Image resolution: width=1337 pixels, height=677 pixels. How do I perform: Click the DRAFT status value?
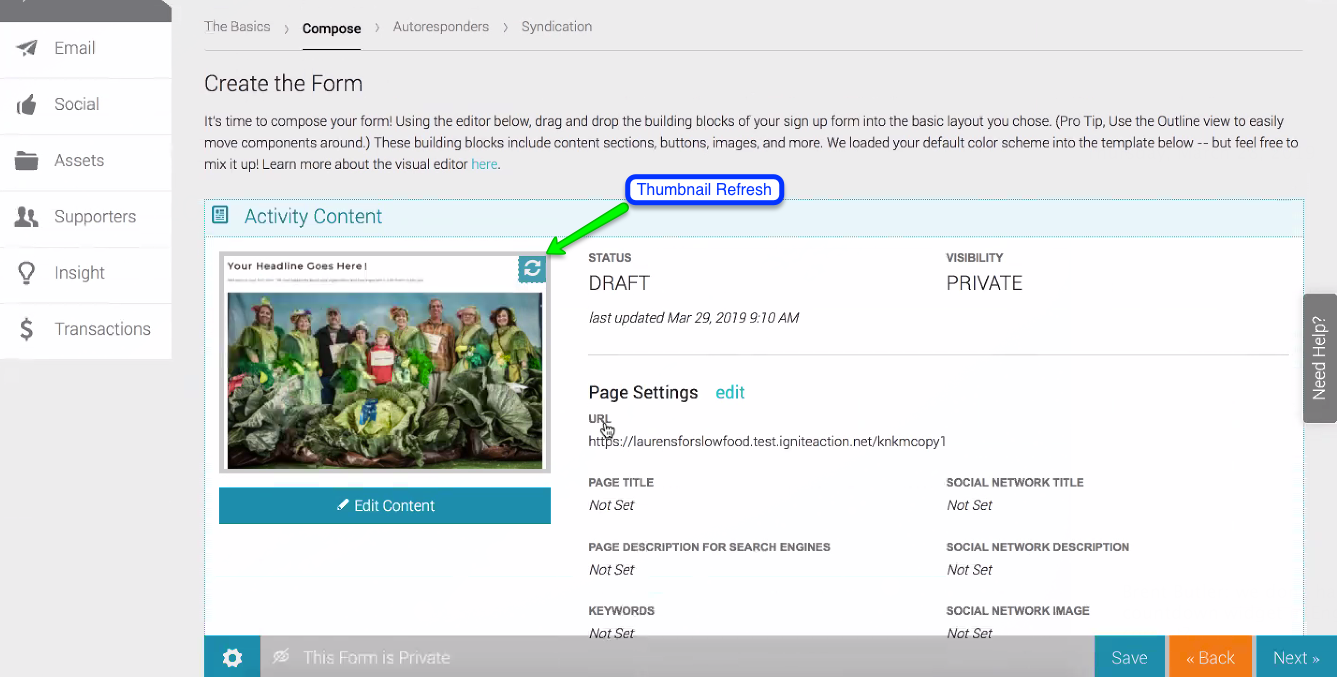(619, 283)
